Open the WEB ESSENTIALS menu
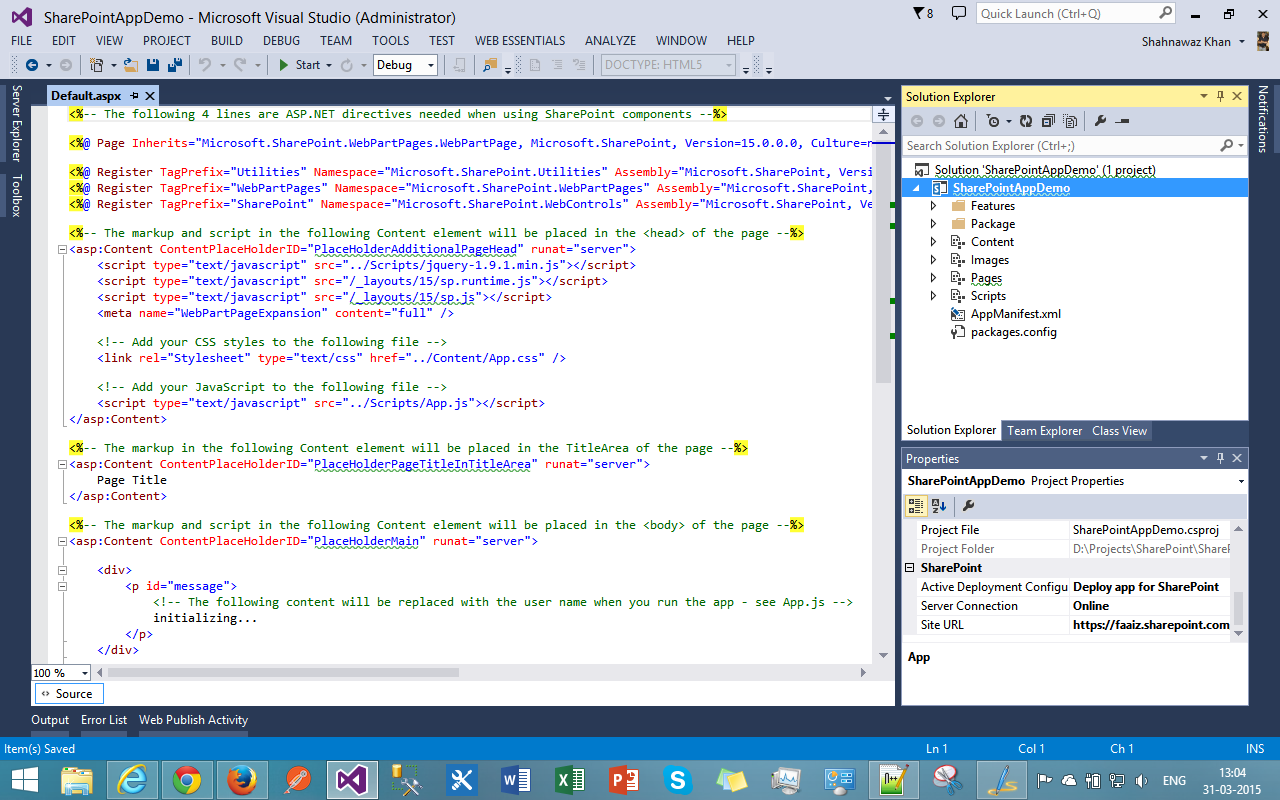Screen dimensions: 1280x800 click(520, 41)
